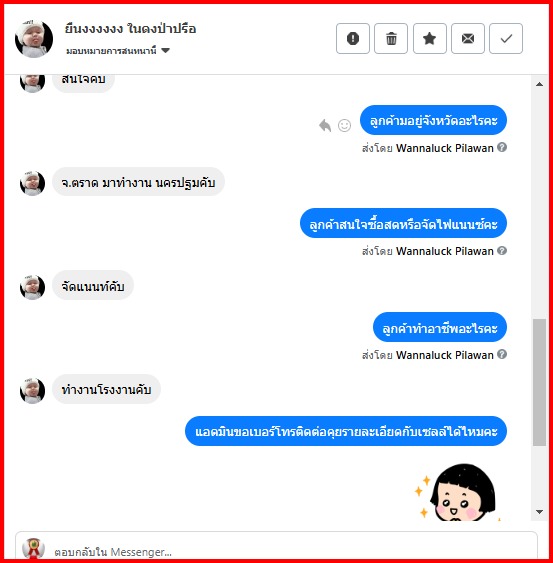Star this conversation as follow-up
This screenshot has height=563, width=553.
tap(429, 38)
